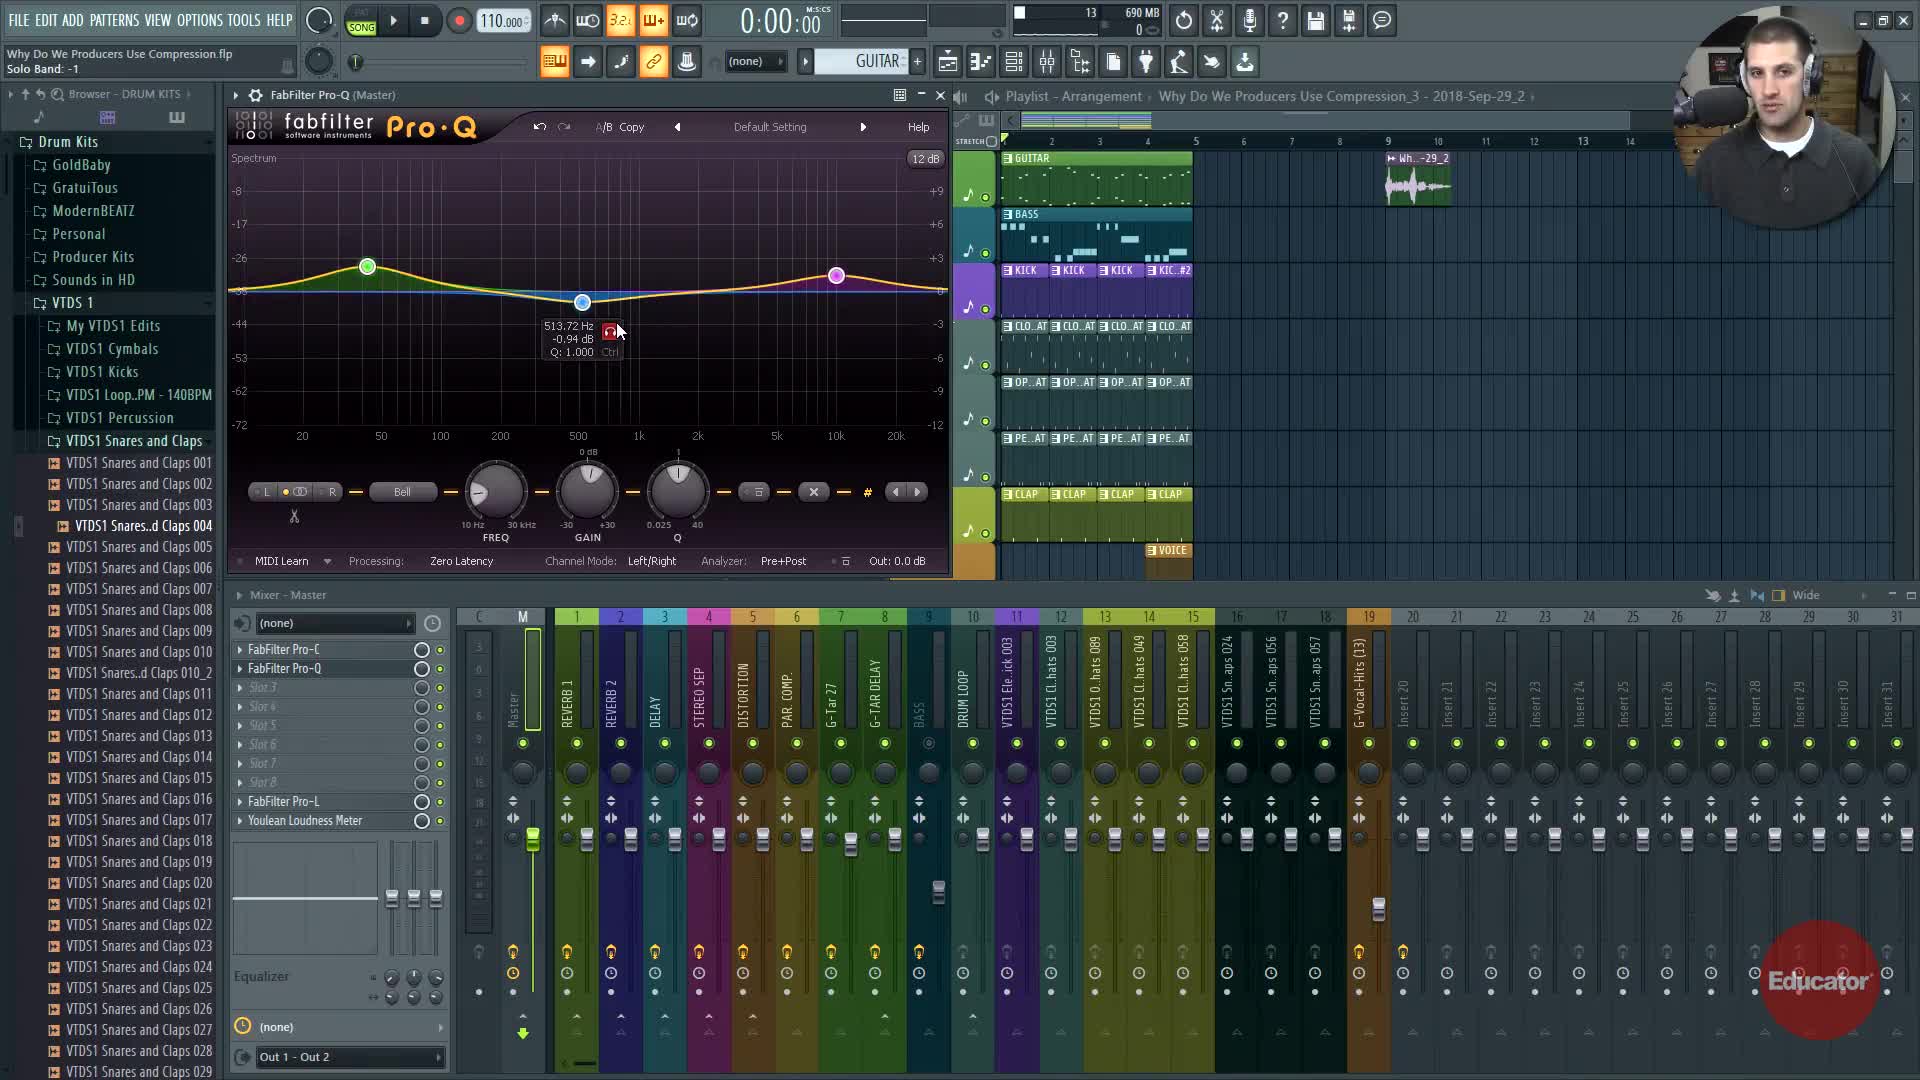Viewport: 1920px width, 1080px height.
Task: Click the Pro-Q undo arrow
Action: (x=540, y=127)
